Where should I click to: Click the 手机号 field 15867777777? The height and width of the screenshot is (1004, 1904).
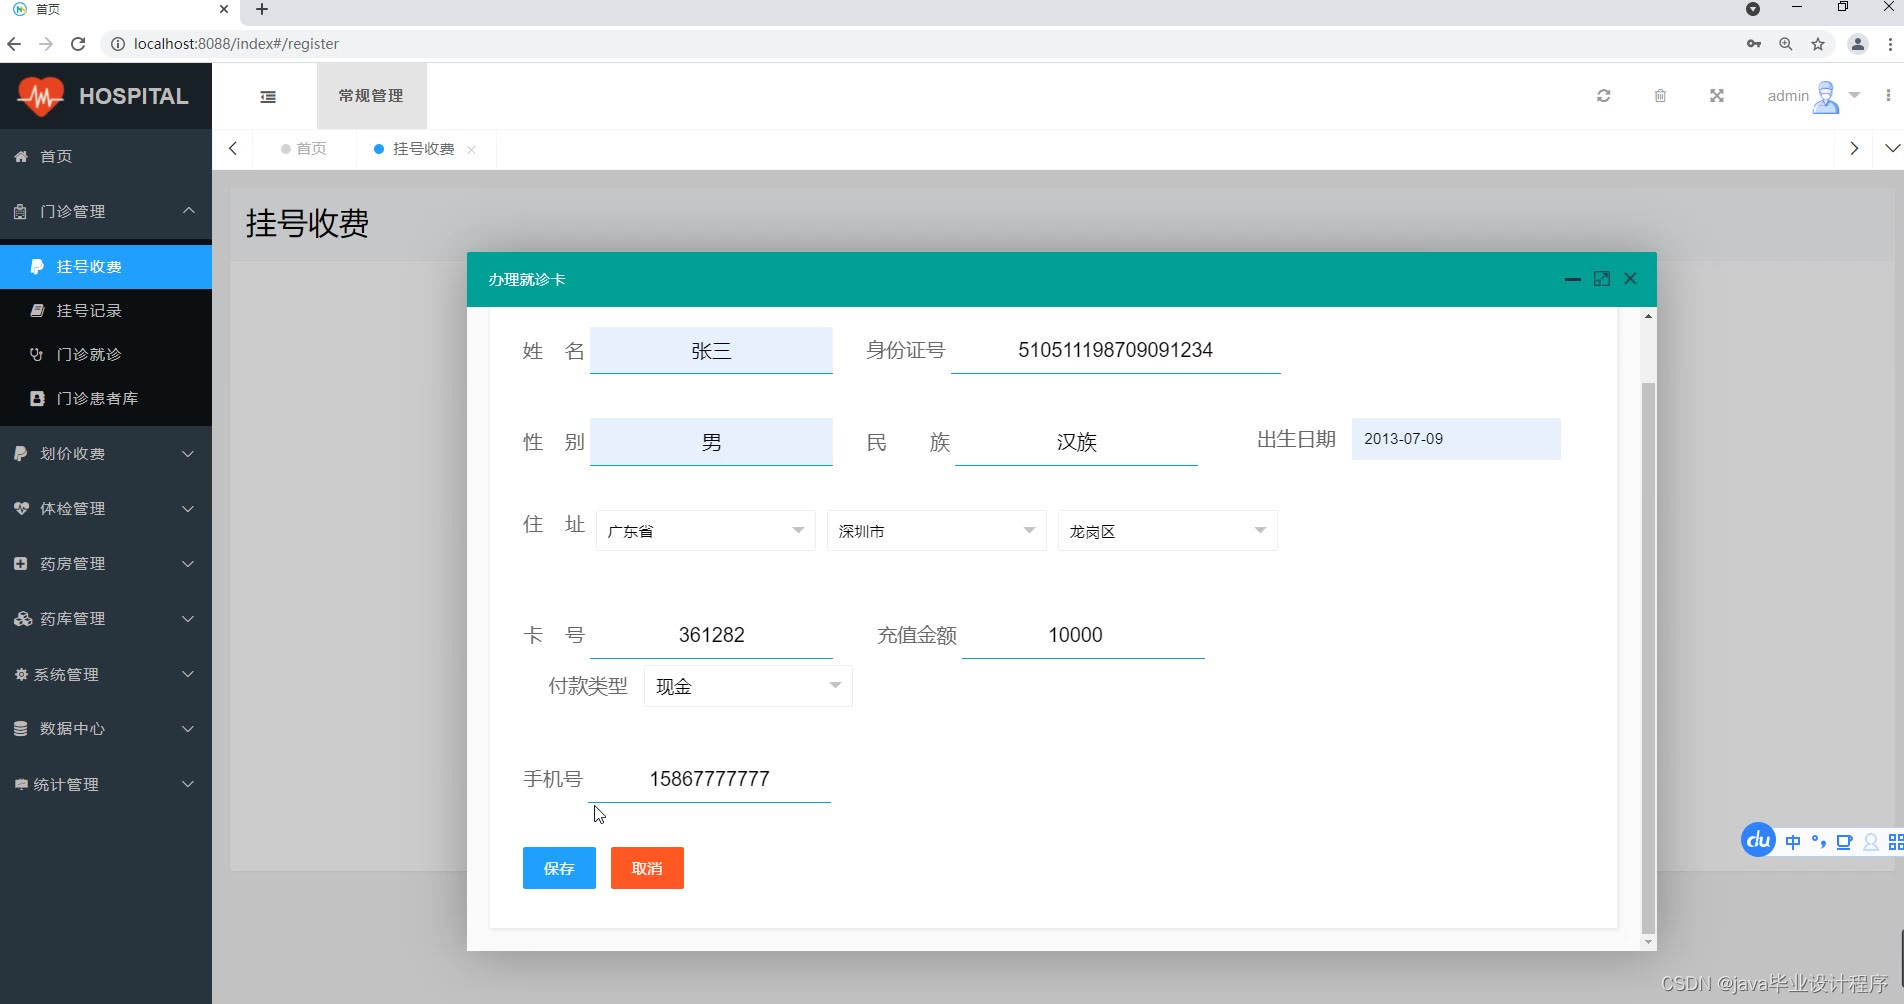click(x=709, y=779)
